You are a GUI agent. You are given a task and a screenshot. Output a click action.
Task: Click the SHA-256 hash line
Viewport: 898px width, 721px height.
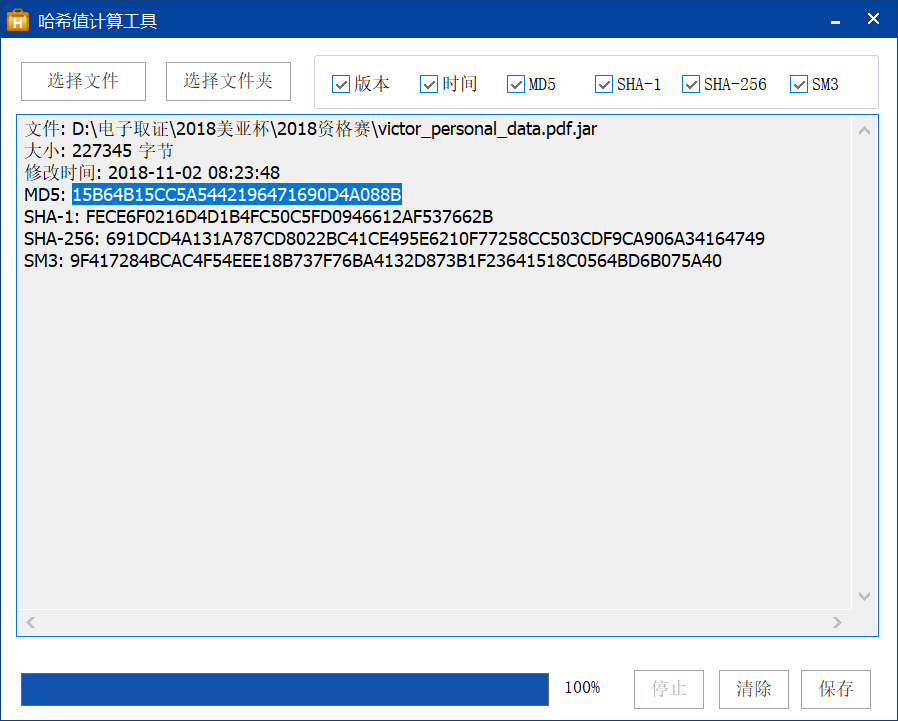394,239
